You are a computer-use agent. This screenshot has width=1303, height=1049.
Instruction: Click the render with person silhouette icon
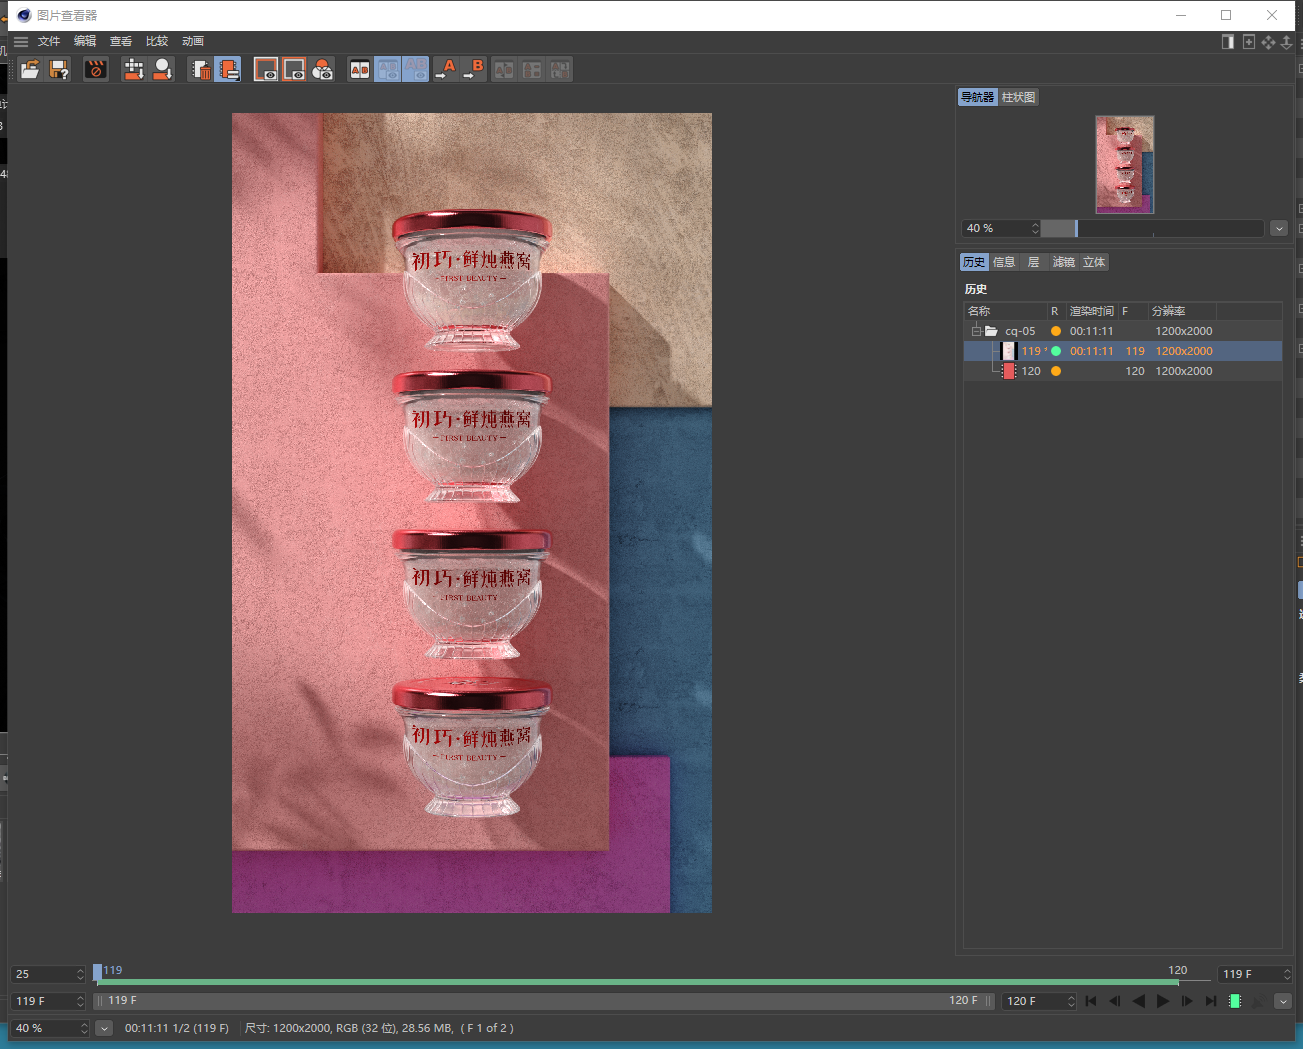[162, 69]
